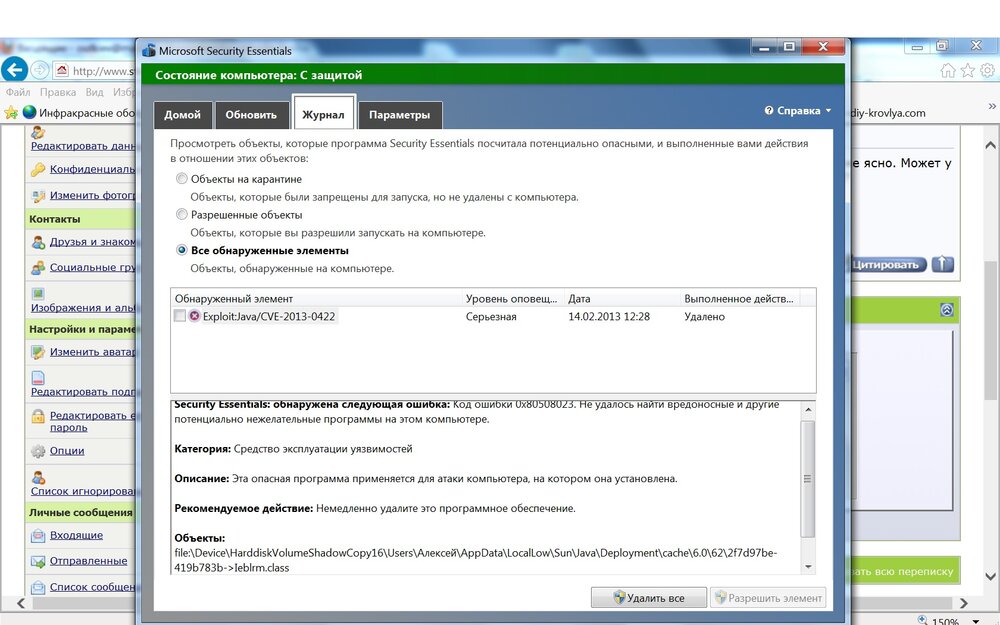Select the Объекты на карантине radio button
Image resolution: width=1000 pixels, height=625 pixels.
pyautogui.click(x=181, y=179)
